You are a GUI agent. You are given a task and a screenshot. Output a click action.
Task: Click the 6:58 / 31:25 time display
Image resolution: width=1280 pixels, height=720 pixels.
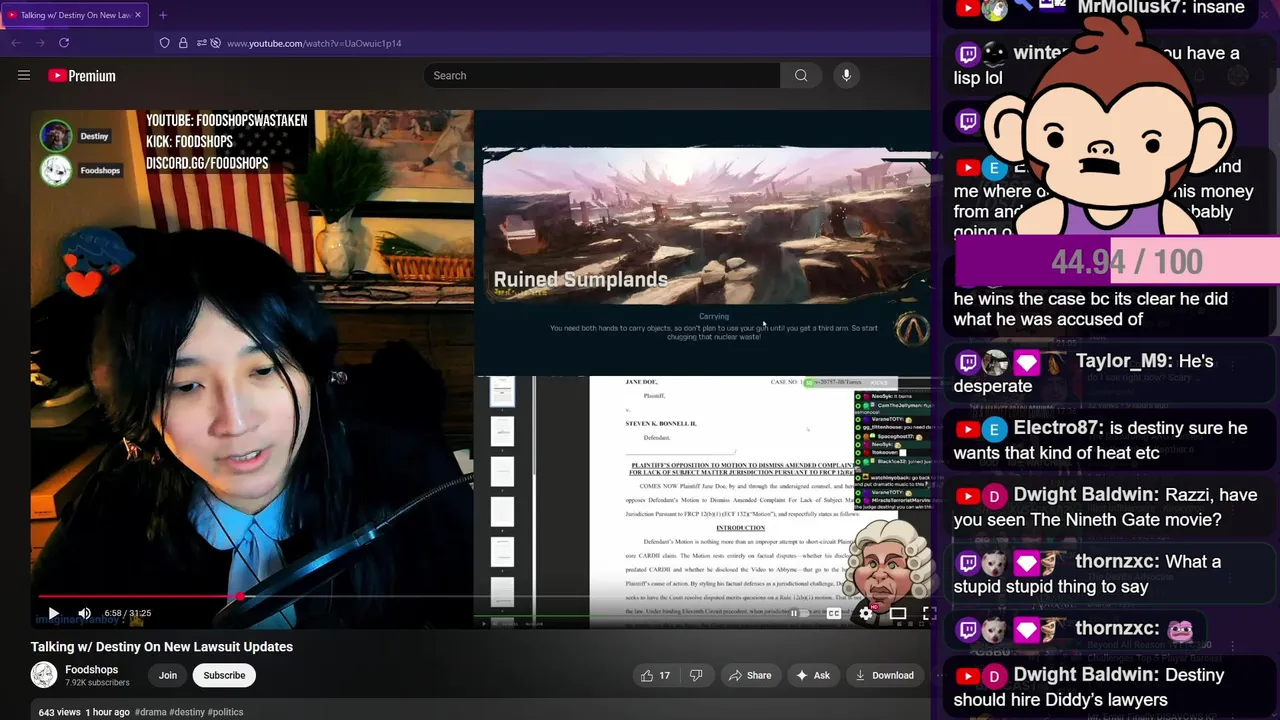(x=128, y=613)
